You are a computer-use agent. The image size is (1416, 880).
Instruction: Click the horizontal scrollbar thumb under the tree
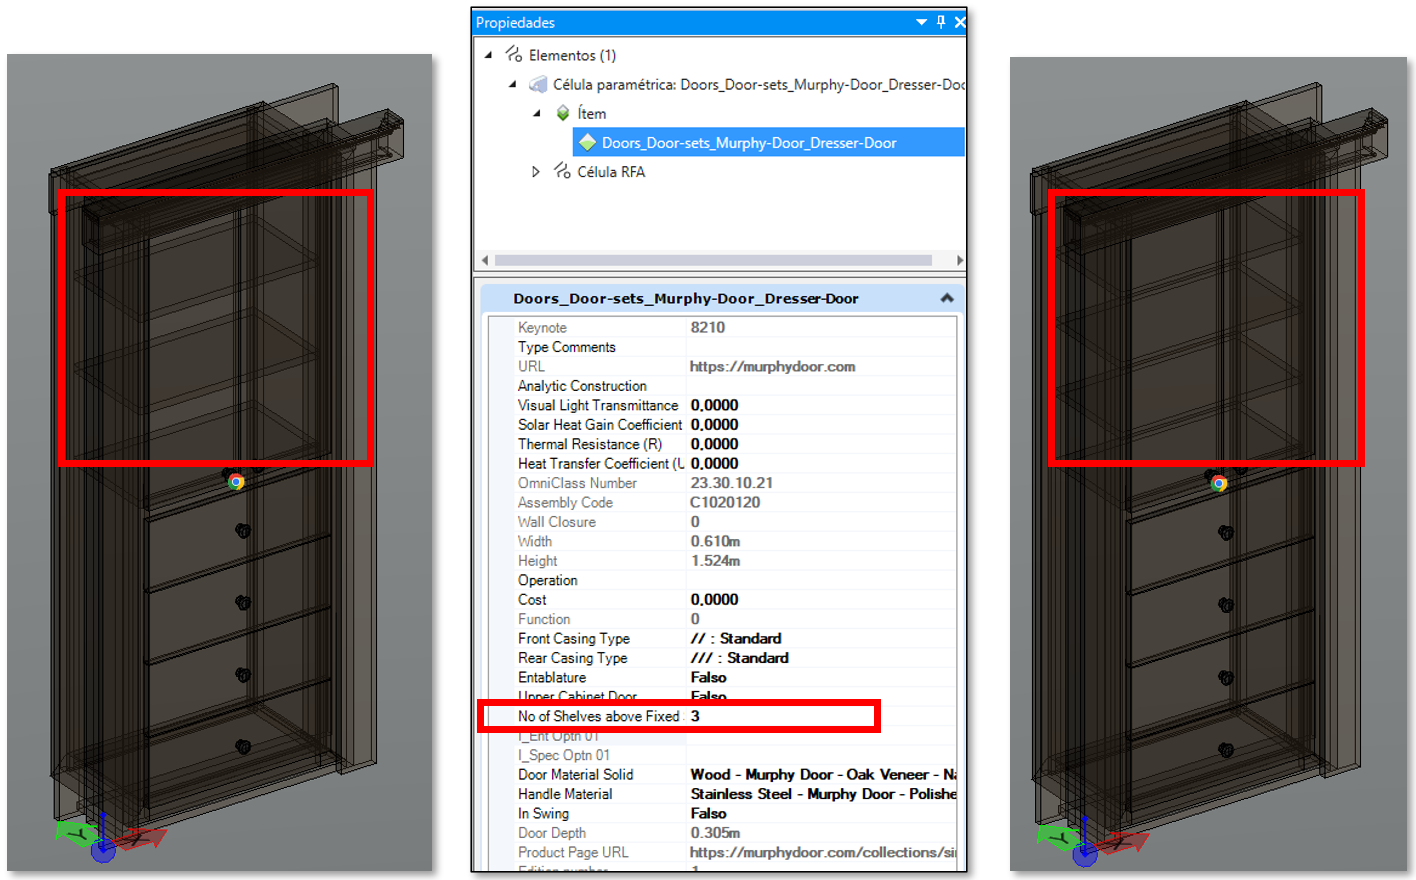tap(713, 260)
